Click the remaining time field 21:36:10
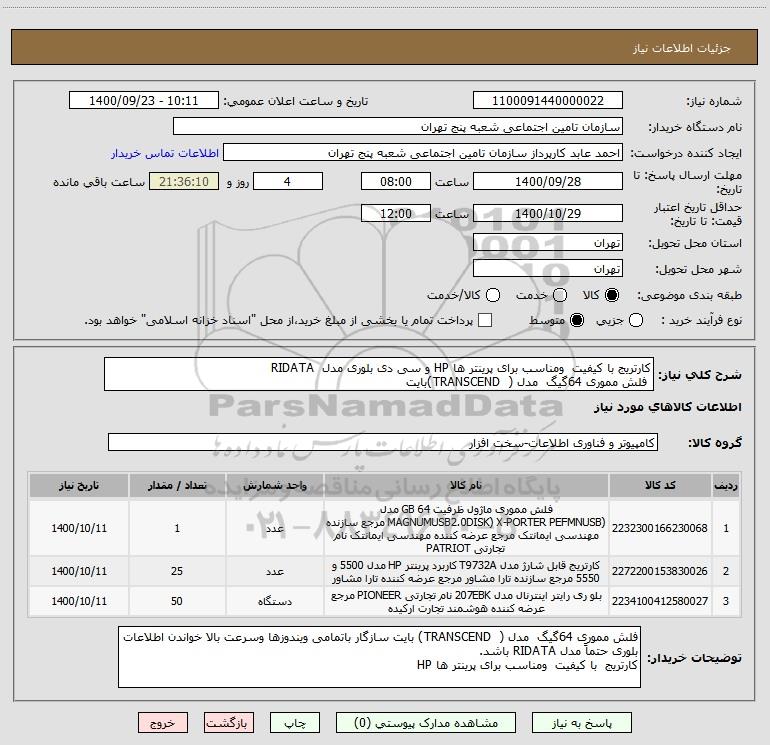Viewport: 770px width, 745px height. (184, 181)
